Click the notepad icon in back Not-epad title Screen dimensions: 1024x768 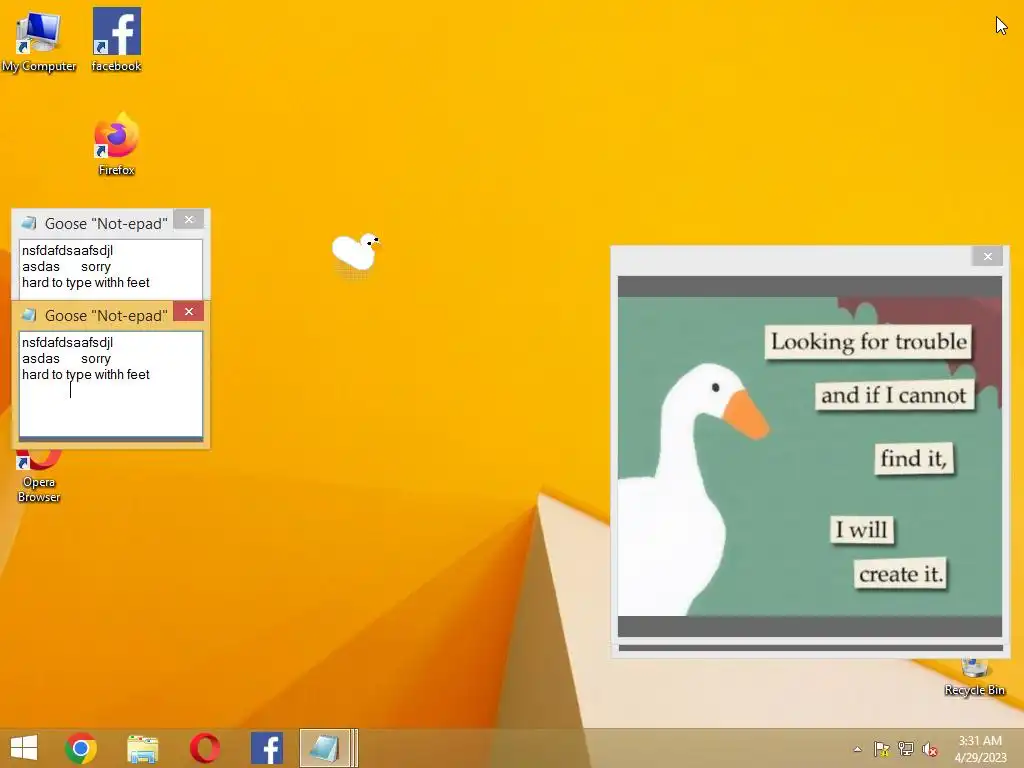pos(29,223)
